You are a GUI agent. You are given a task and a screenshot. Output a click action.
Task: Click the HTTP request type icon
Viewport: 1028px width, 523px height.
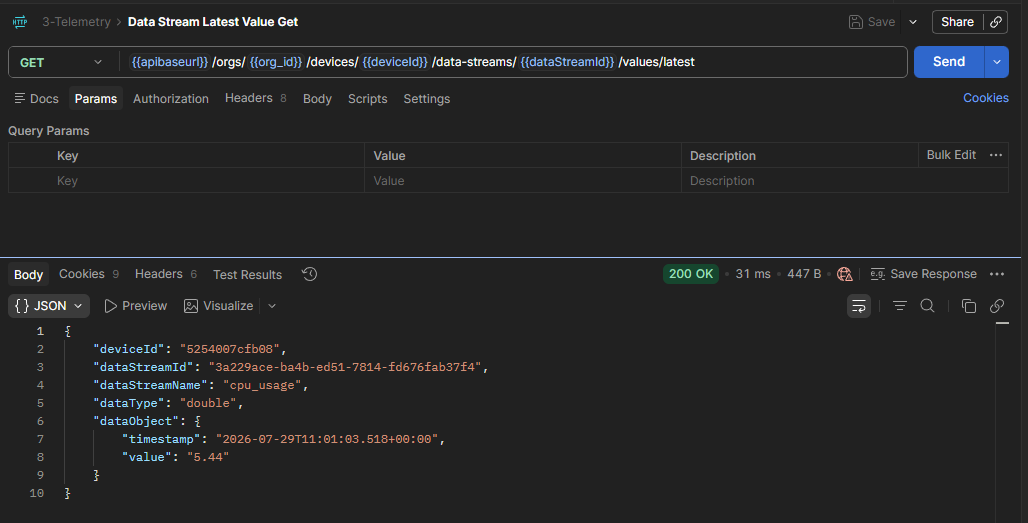pos(20,22)
